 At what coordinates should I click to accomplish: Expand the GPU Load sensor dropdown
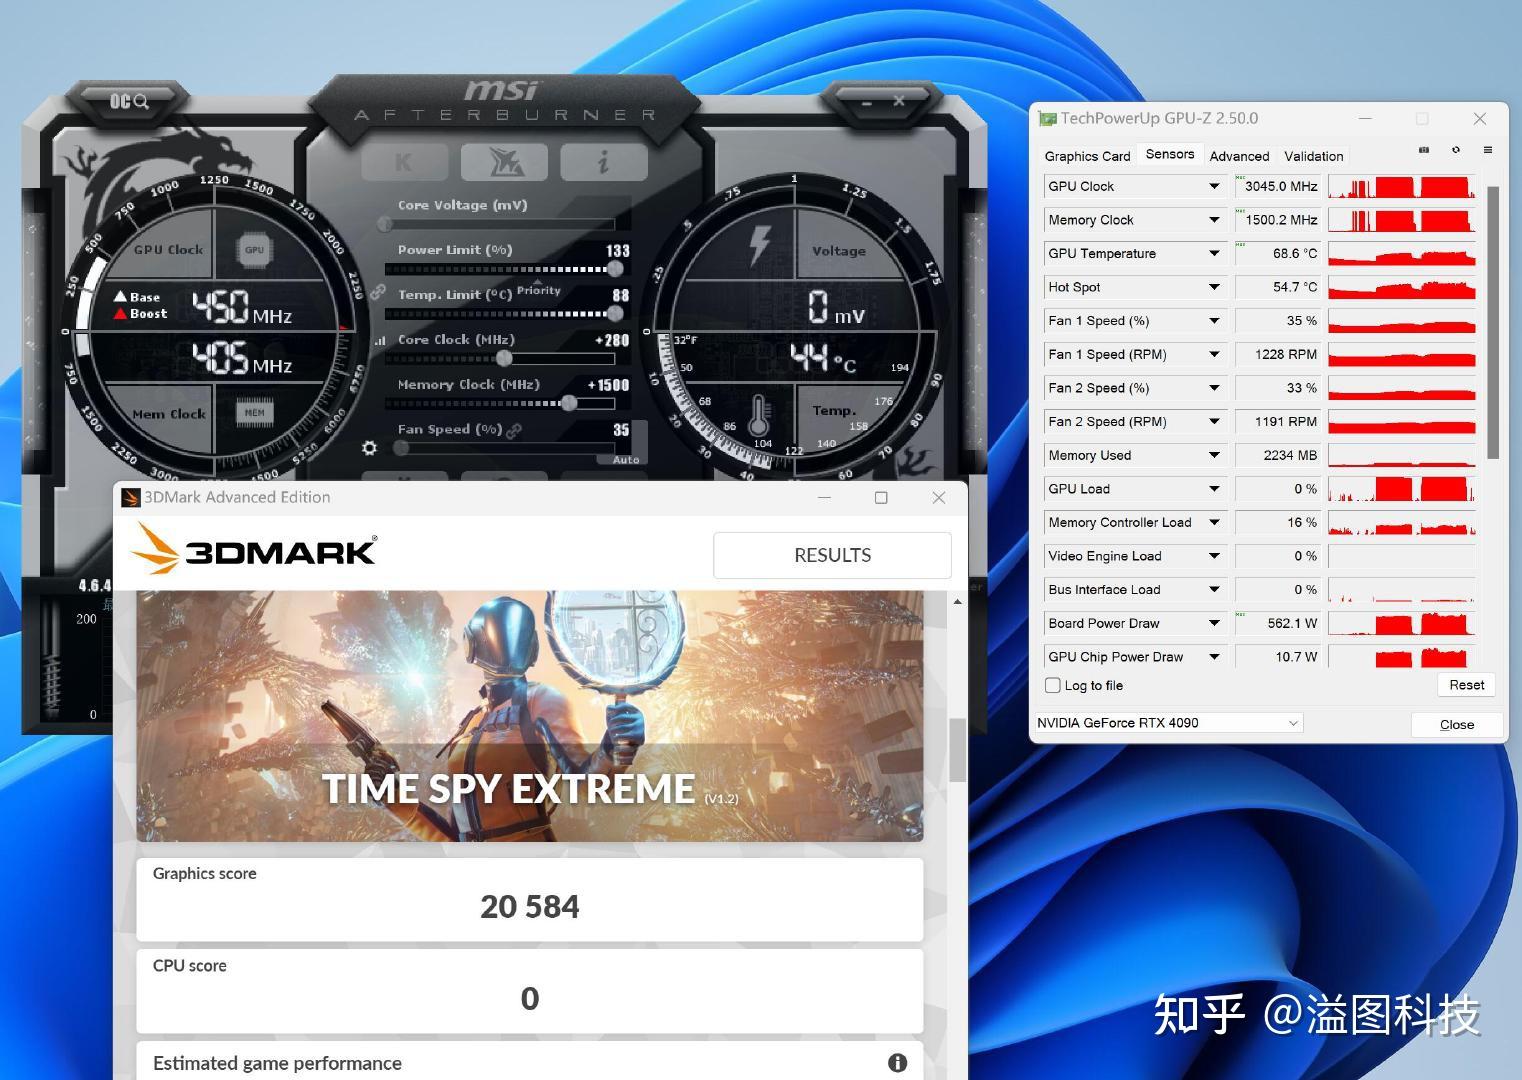coord(1214,489)
